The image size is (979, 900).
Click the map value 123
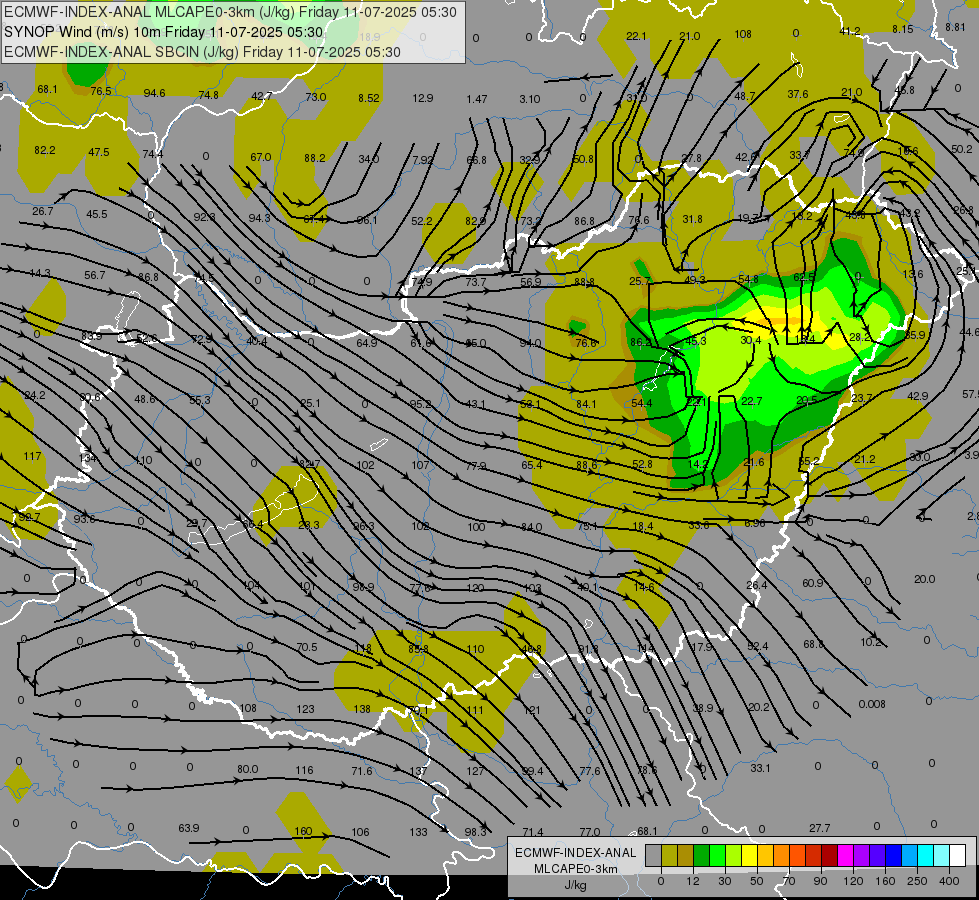pos(305,709)
